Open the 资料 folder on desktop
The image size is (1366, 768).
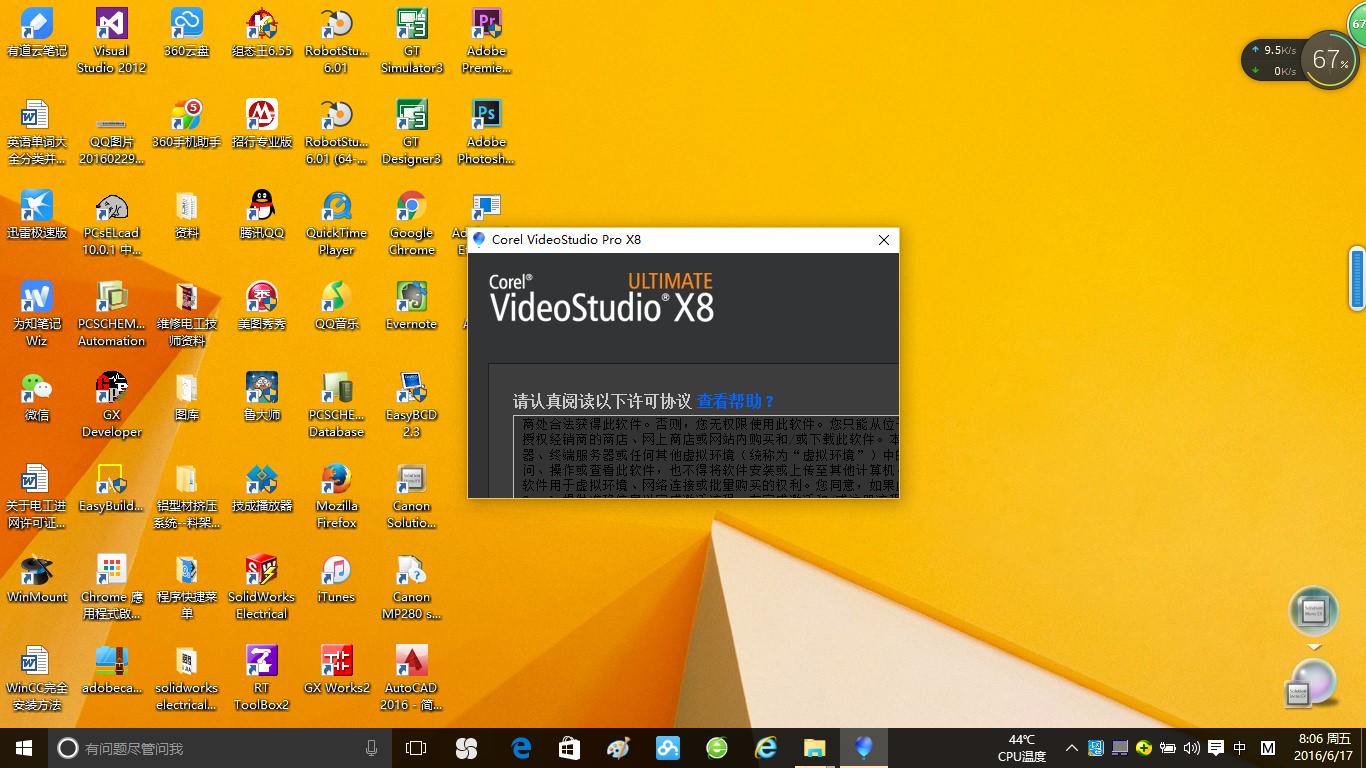[x=187, y=215]
